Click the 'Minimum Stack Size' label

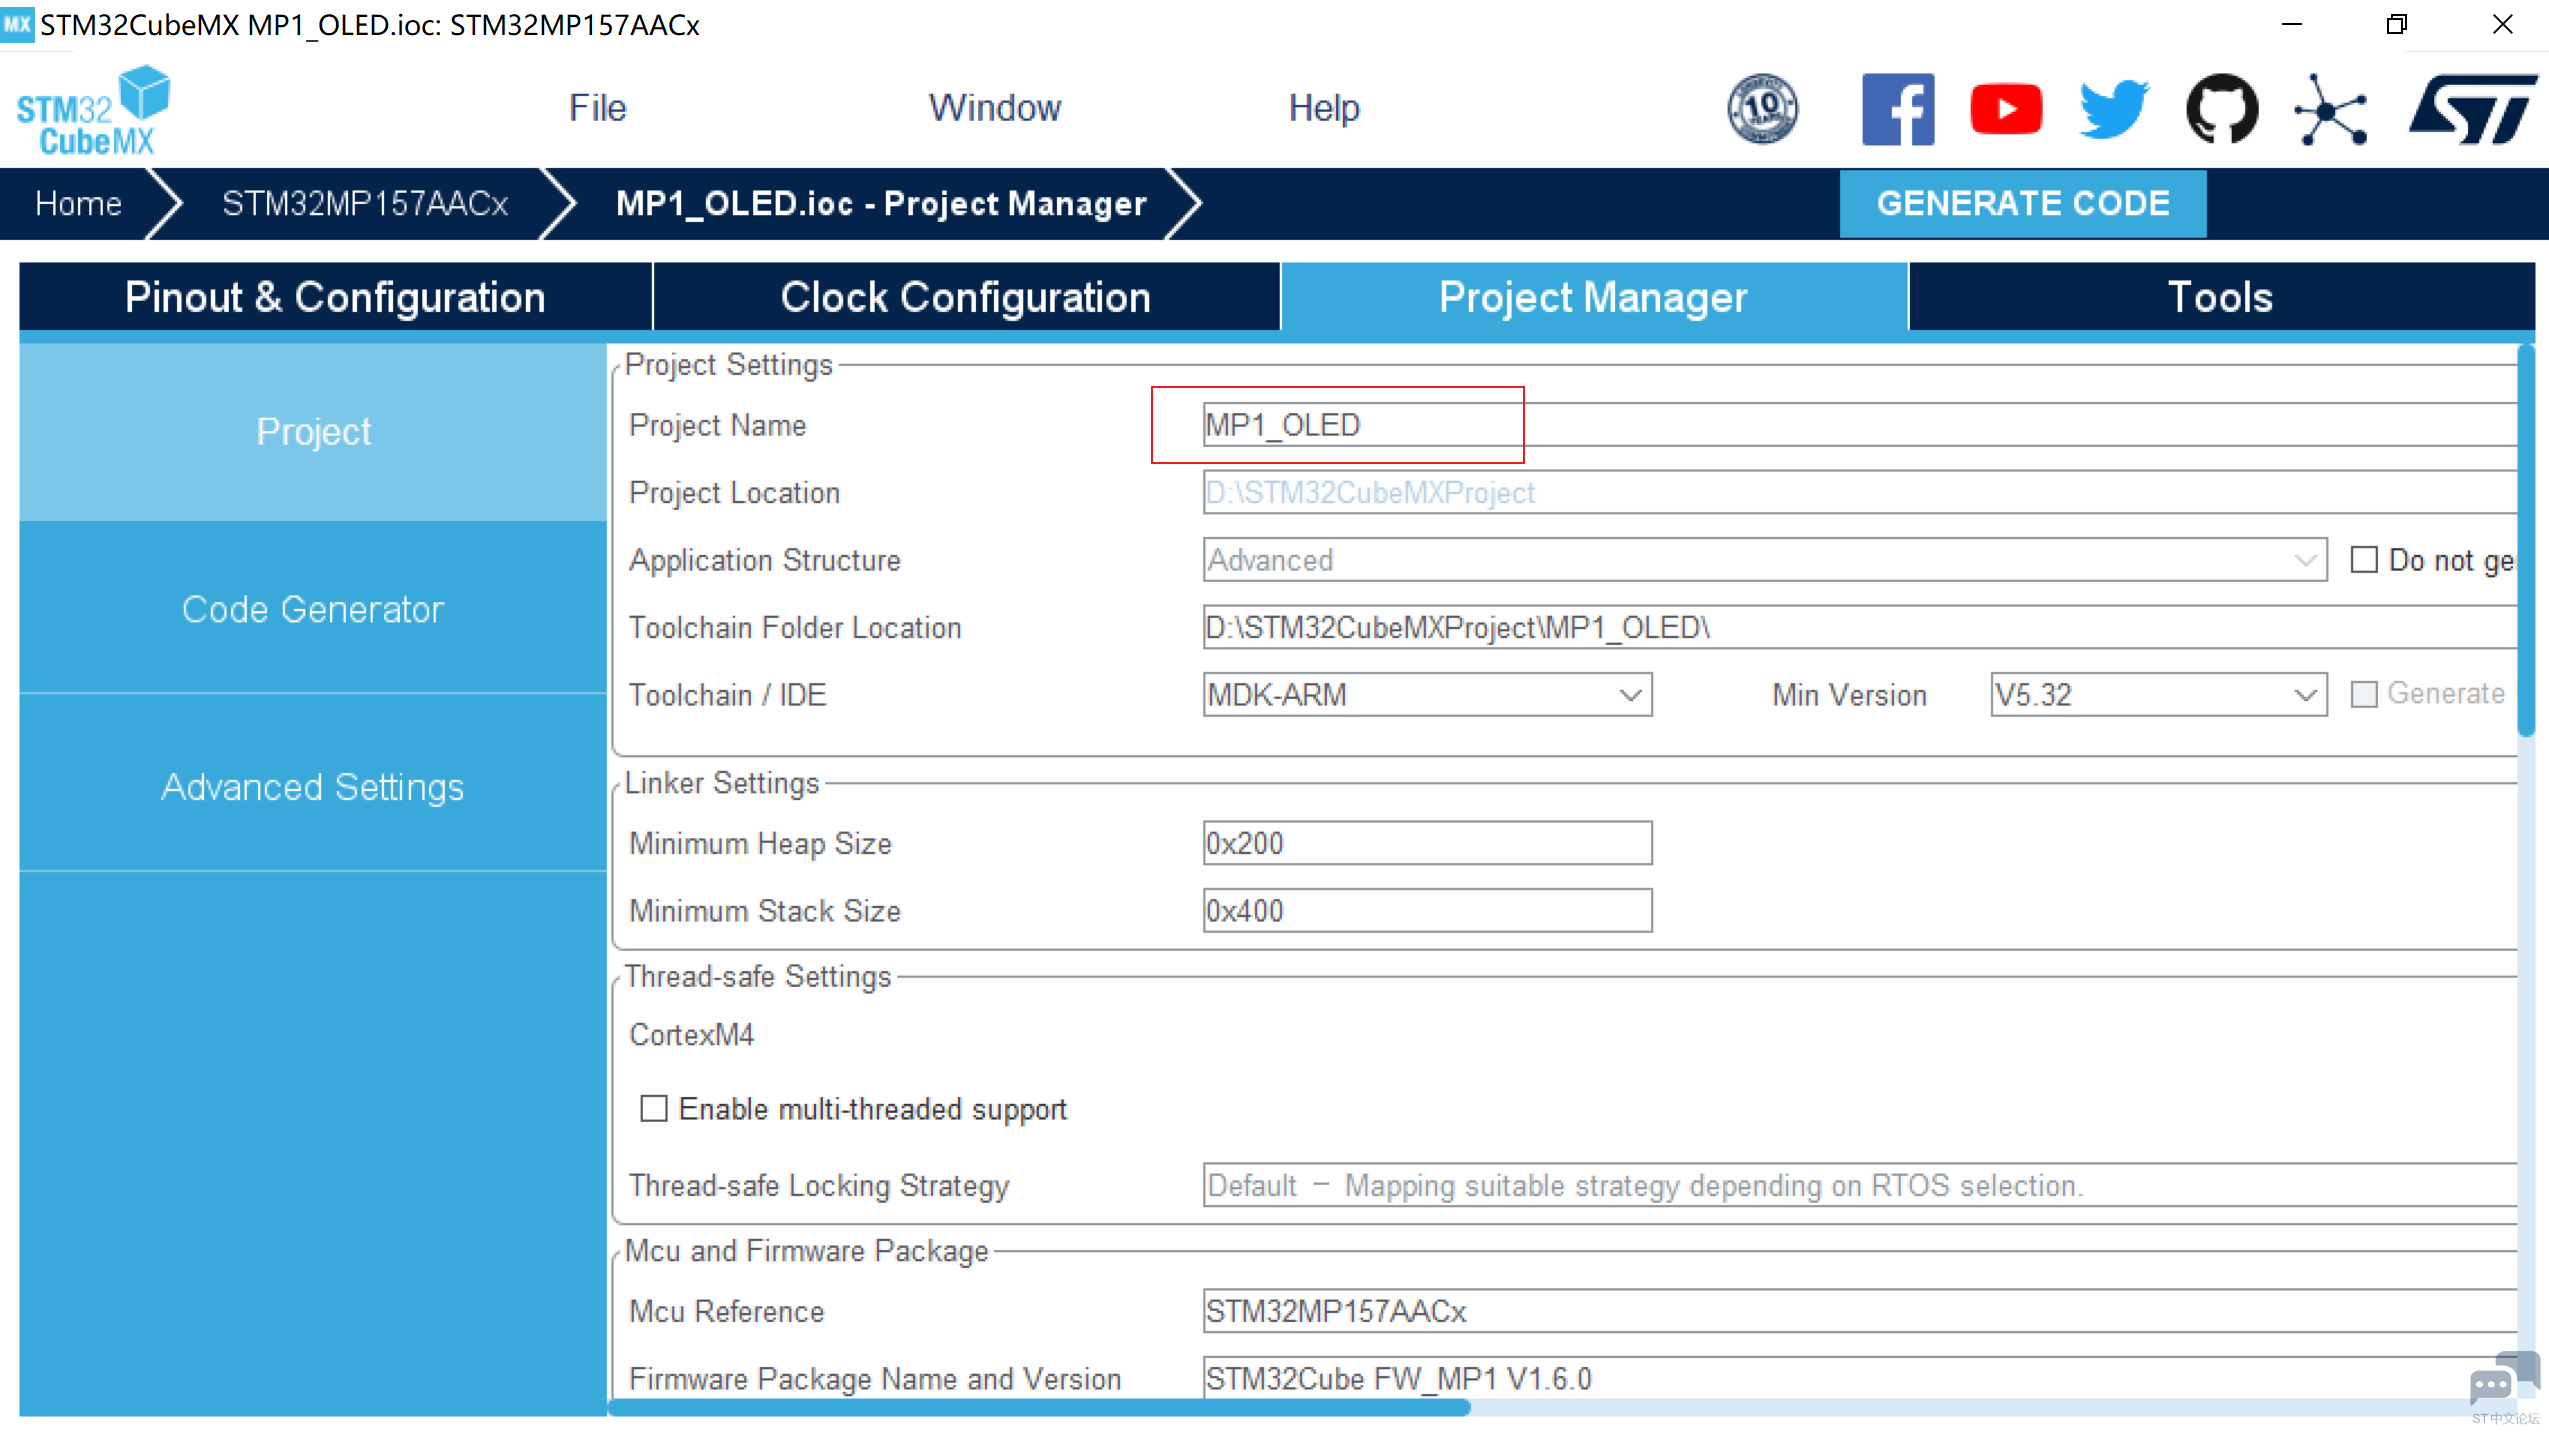click(x=765, y=910)
